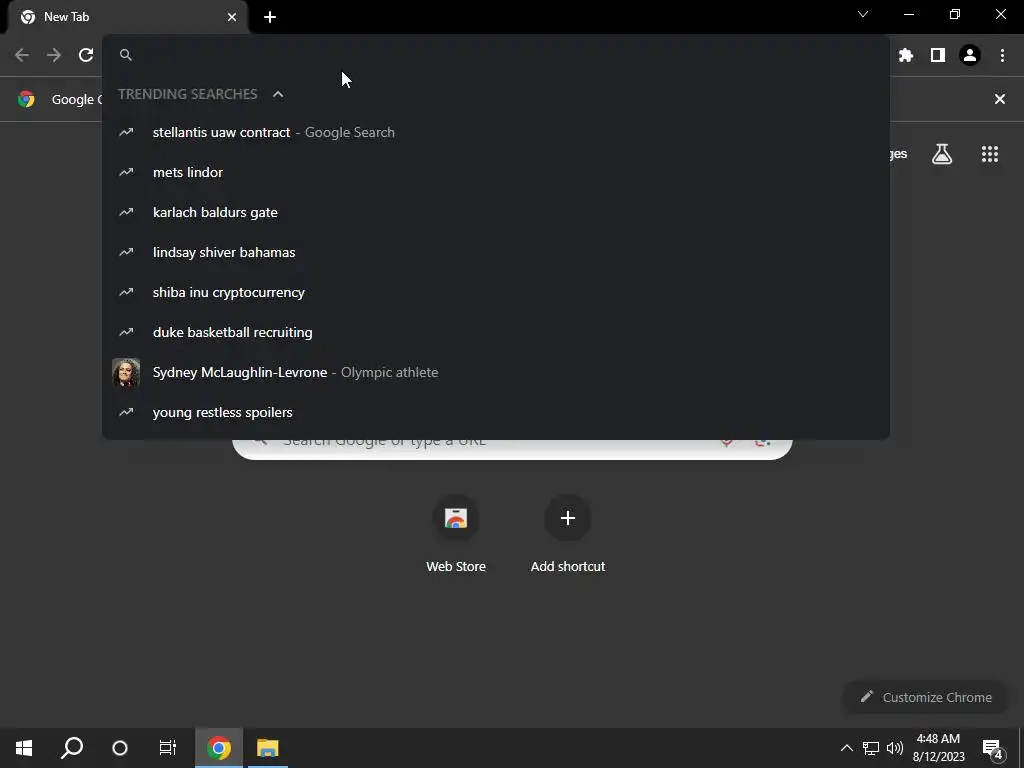Open the Google apps grid
This screenshot has width=1024, height=768.
(990, 154)
